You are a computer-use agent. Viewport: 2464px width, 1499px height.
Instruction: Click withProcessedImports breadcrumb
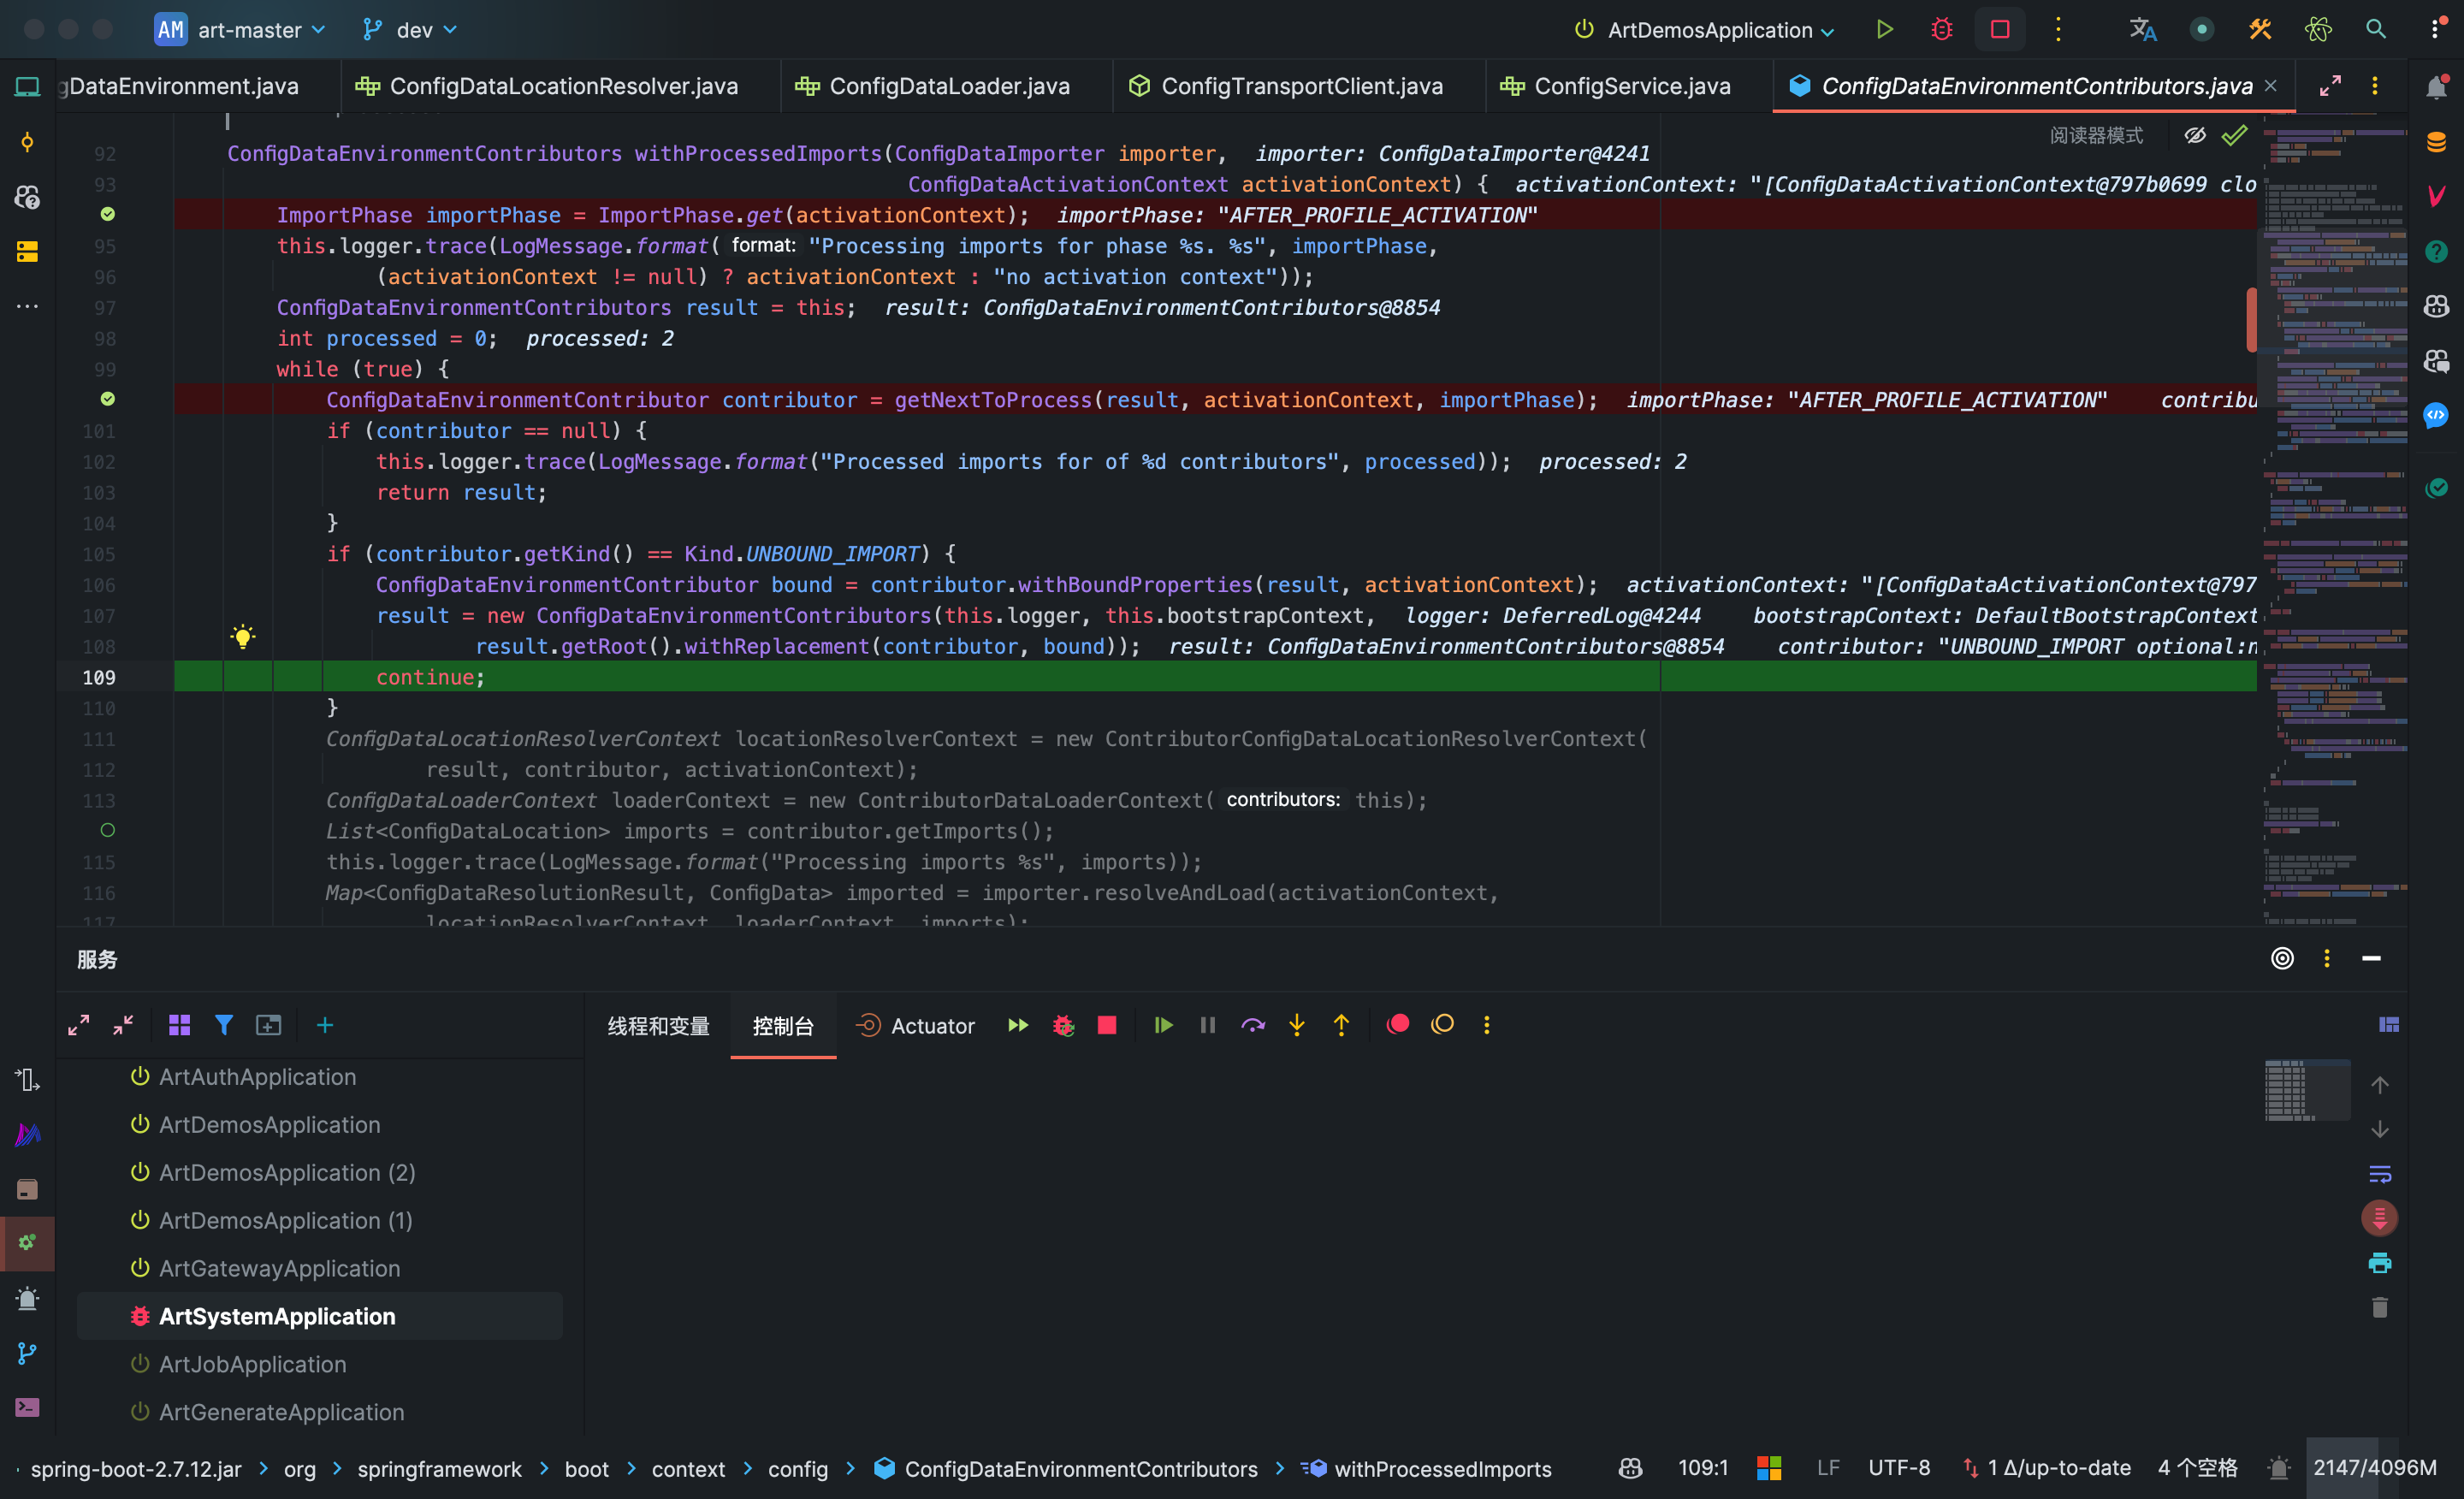(x=1442, y=1468)
